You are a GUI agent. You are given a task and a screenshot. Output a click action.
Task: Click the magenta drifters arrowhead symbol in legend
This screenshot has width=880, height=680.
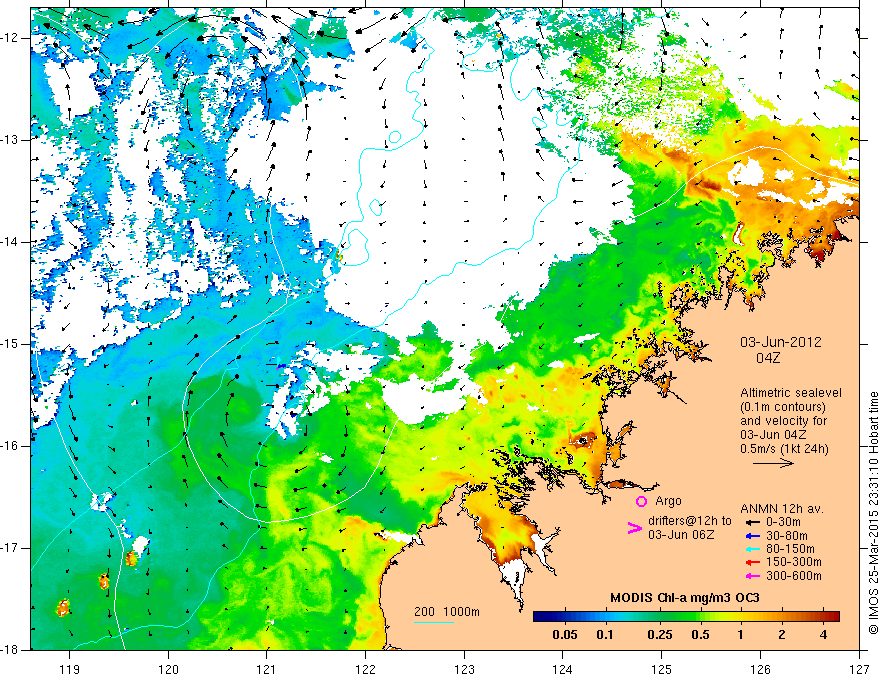point(634,528)
